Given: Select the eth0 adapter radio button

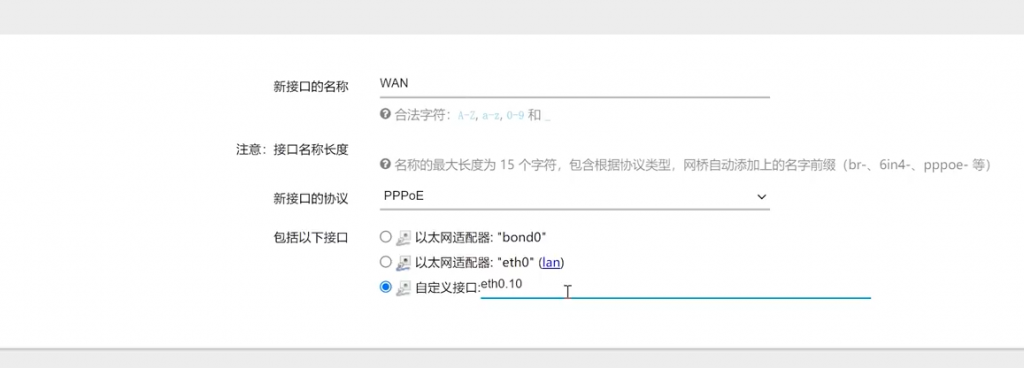Looking at the screenshot, I should point(385,262).
